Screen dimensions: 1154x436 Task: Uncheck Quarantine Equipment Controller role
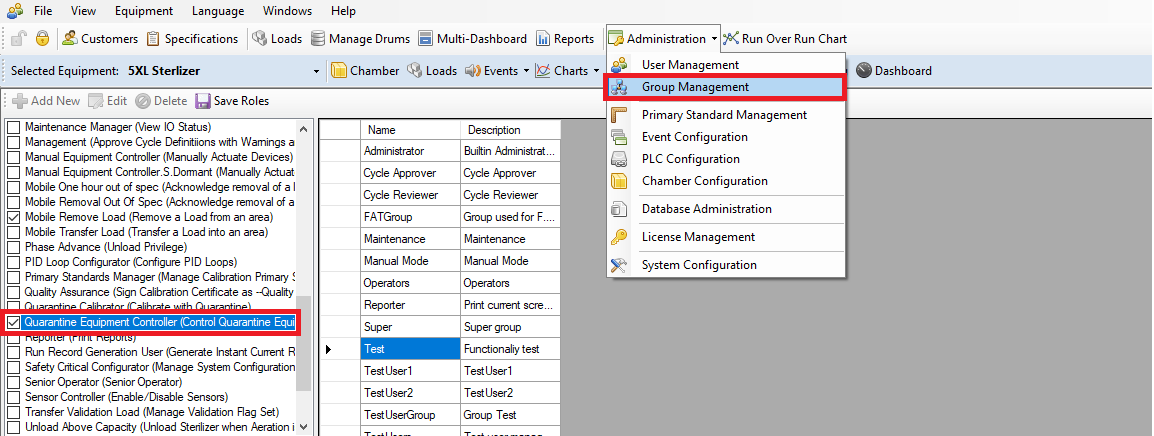pyautogui.click(x=13, y=323)
